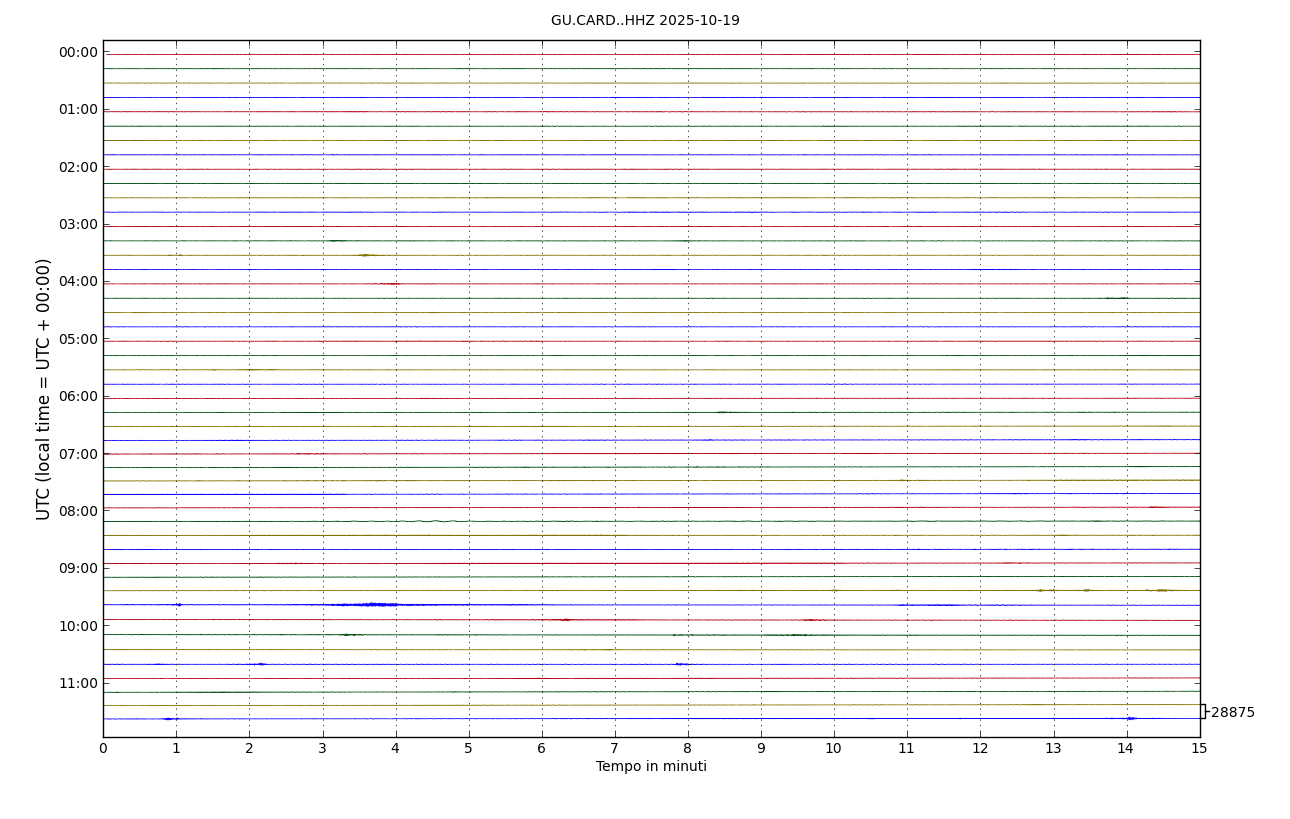1290x819 pixels.
Task: Click x-axis tick label 5
Action: point(468,749)
